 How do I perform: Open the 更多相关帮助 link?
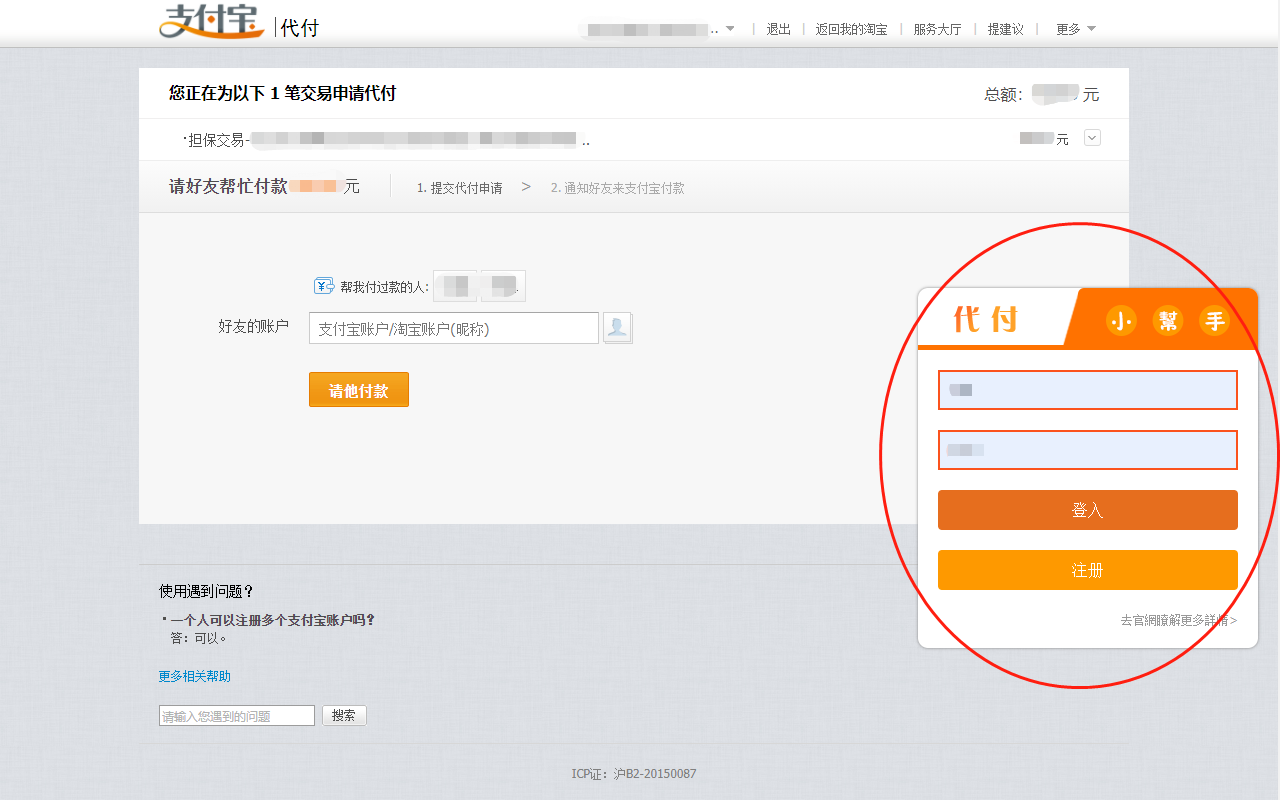click(195, 676)
